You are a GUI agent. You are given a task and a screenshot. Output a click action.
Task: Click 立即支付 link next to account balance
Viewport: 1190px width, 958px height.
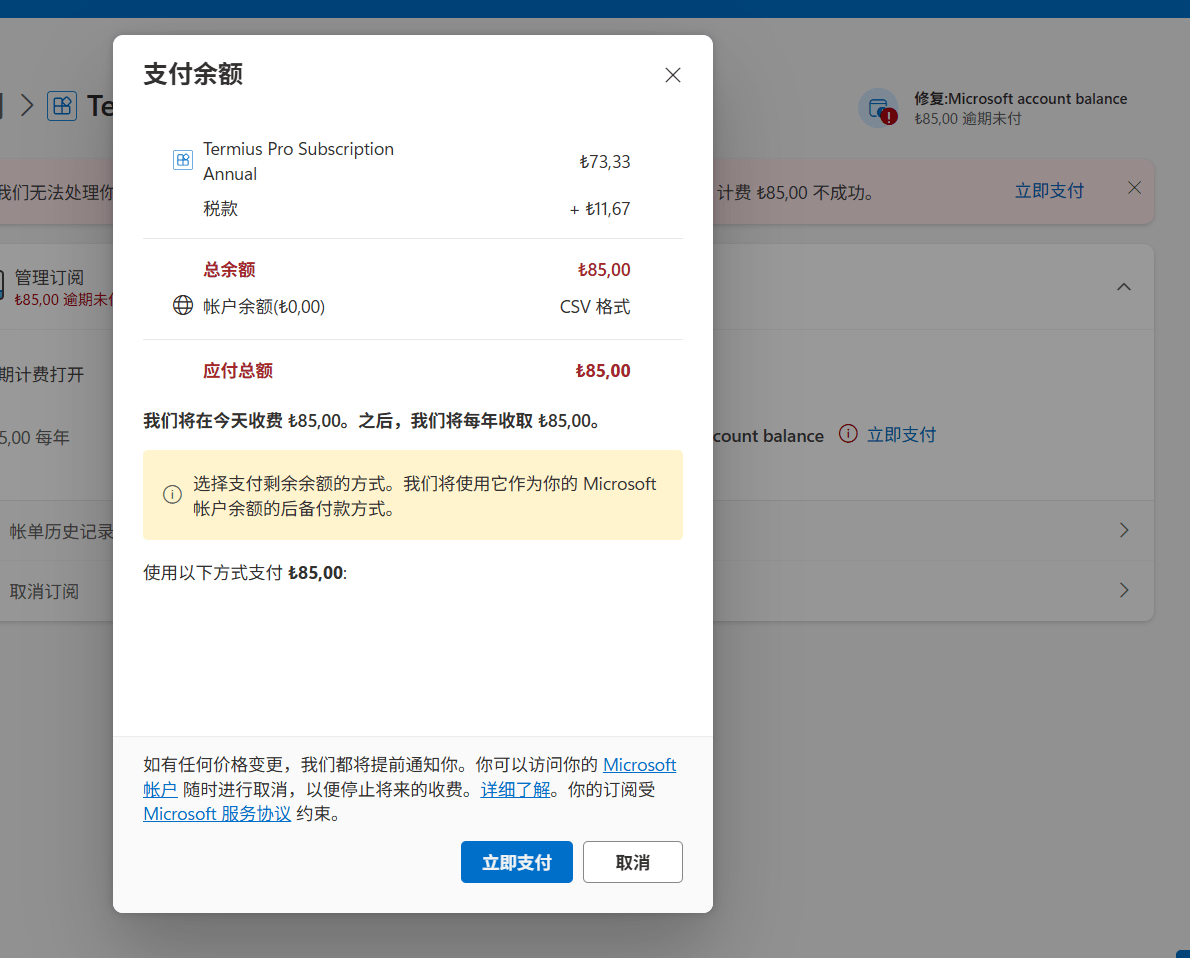[x=901, y=434]
